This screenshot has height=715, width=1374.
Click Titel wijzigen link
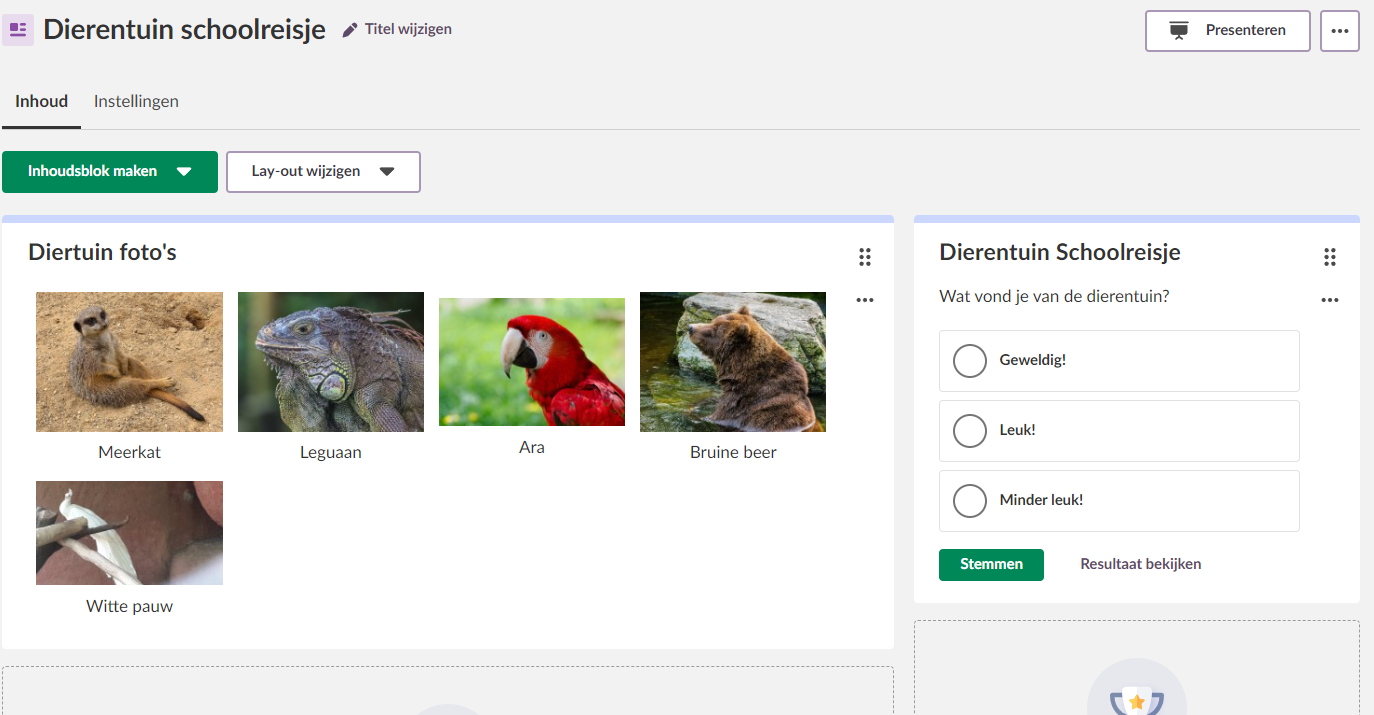(408, 30)
